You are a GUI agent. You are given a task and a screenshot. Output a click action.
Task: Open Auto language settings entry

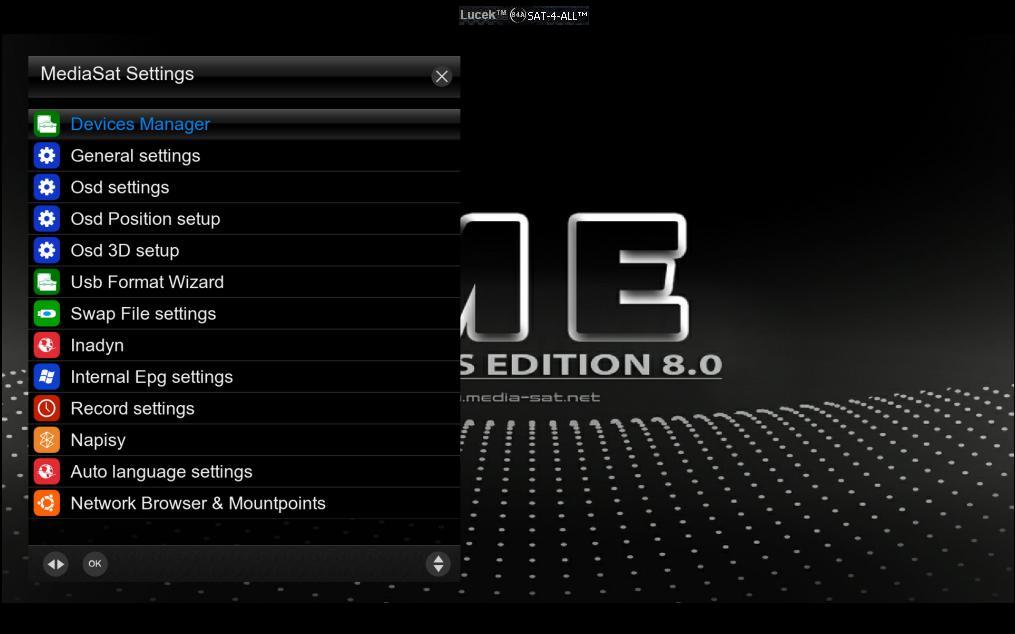coord(244,472)
